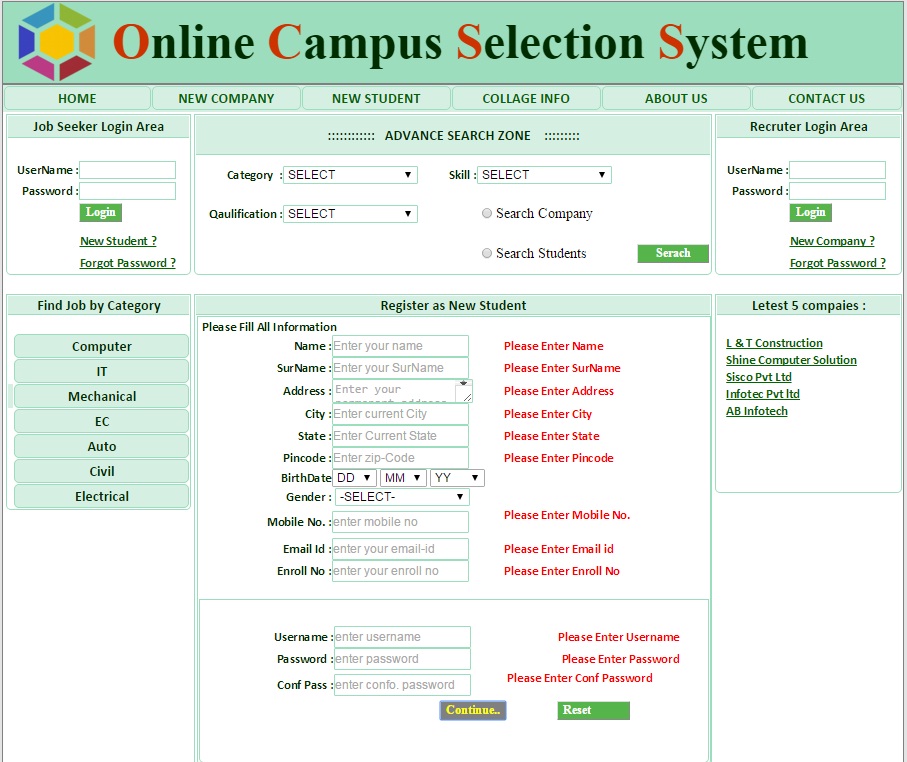This screenshot has width=907, height=762.
Task: Select the Search Students radio button
Action: 487,253
